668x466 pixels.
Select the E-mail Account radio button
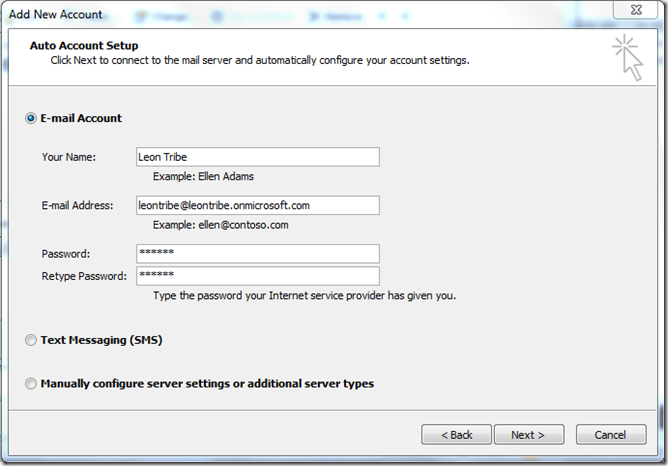pyautogui.click(x=31, y=118)
